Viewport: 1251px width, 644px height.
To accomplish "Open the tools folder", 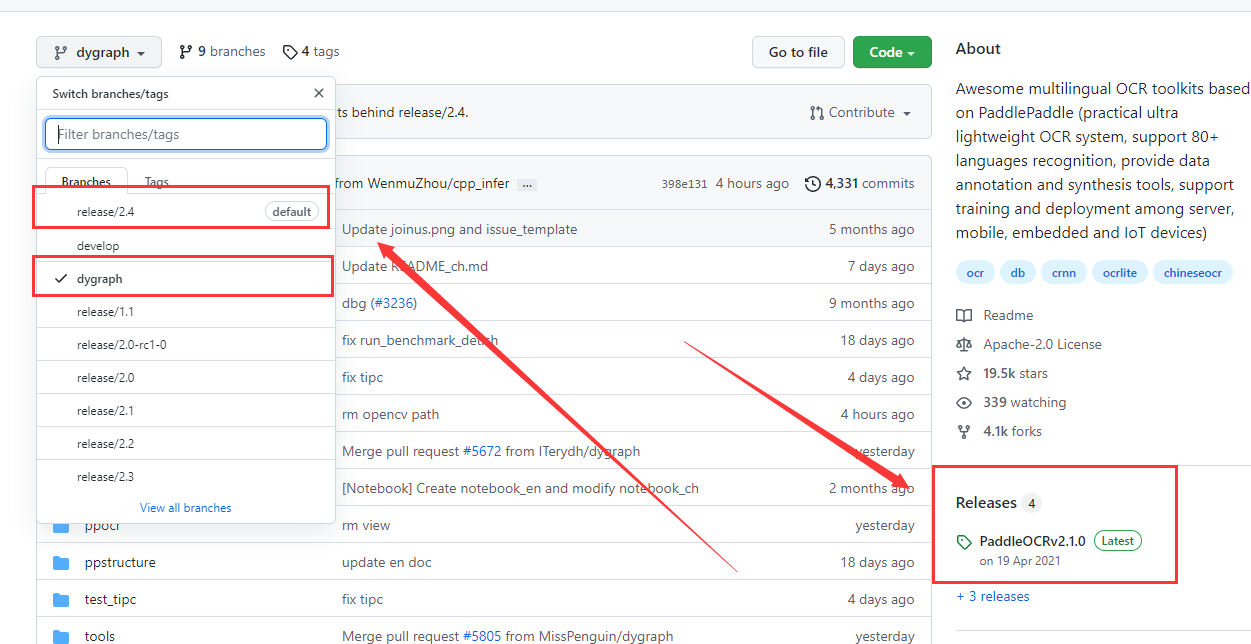I will [x=100, y=636].
